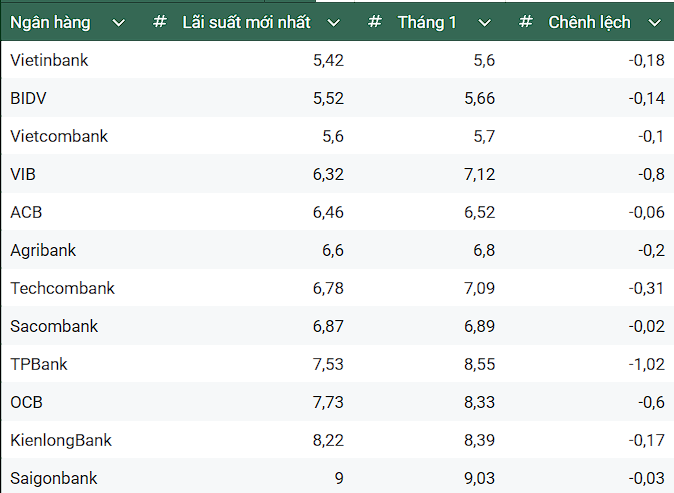
Task: Expand the Chênh lệch column dropdown arrow
Action: (654, 23)
